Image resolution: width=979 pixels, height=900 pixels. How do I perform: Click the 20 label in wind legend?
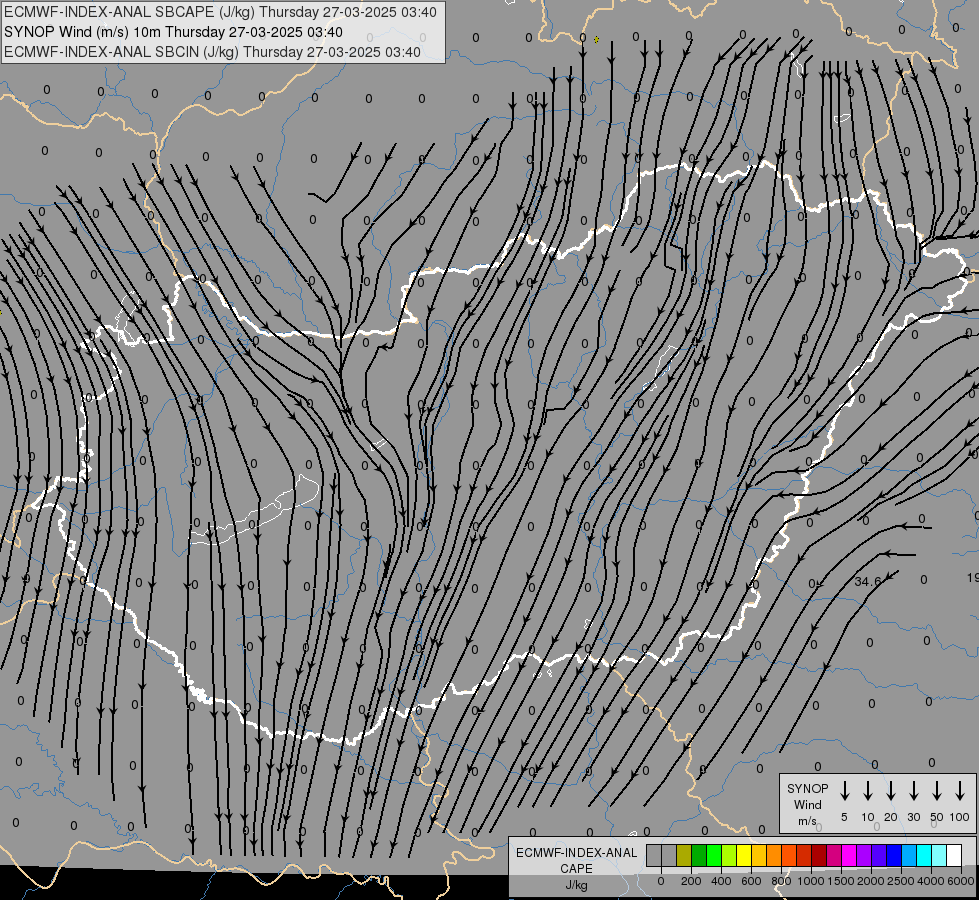point(891,818)
